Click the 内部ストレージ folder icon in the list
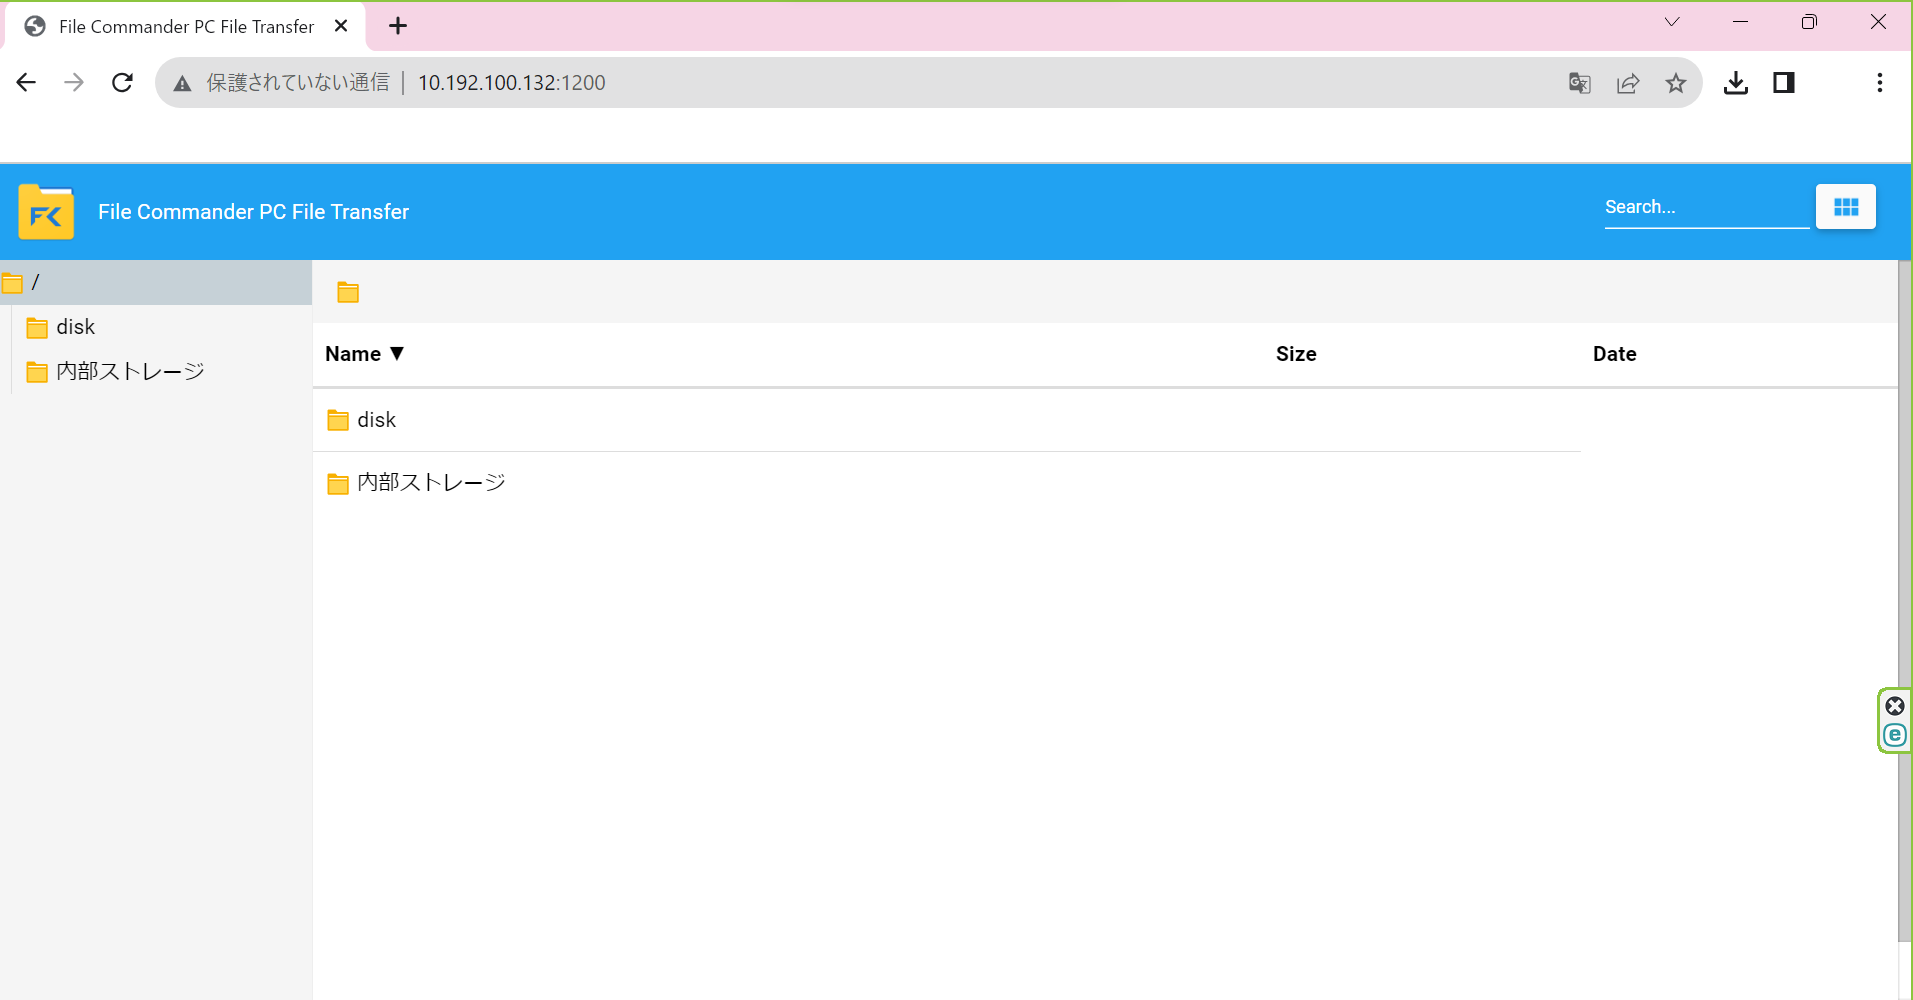Image resolution: width=1913 pixels, height=1000 pixels. click(x=338, y=484)
